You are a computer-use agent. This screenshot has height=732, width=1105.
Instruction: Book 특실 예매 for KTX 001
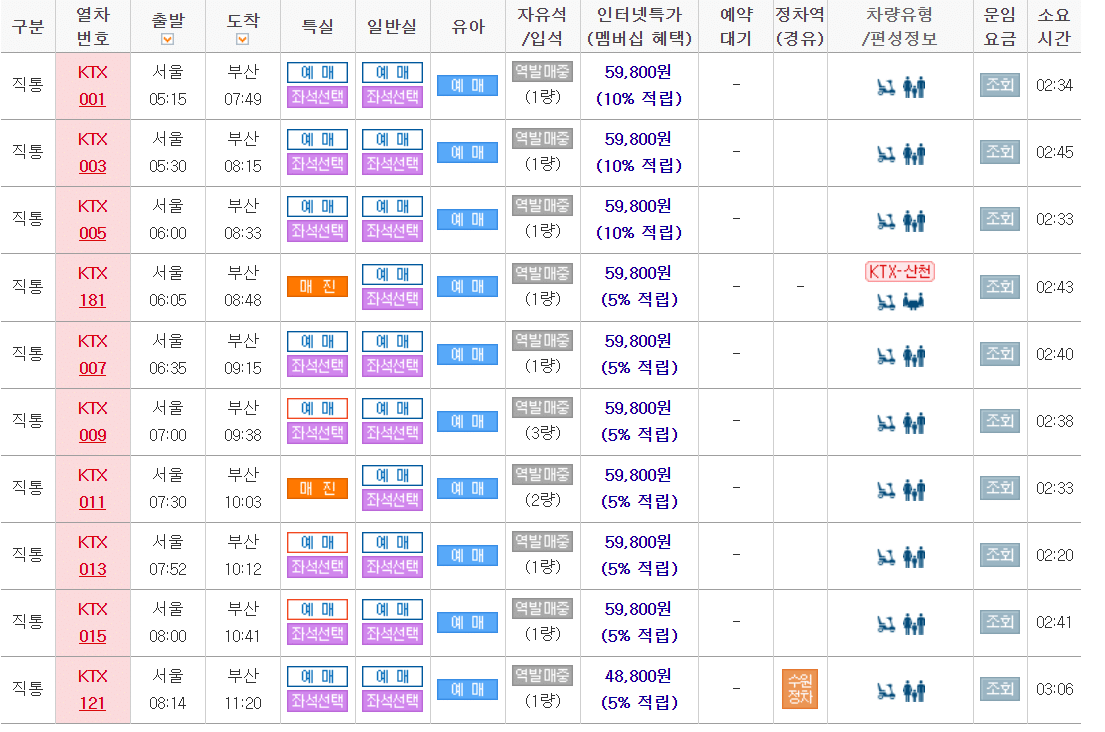click(x=317, y=73)
